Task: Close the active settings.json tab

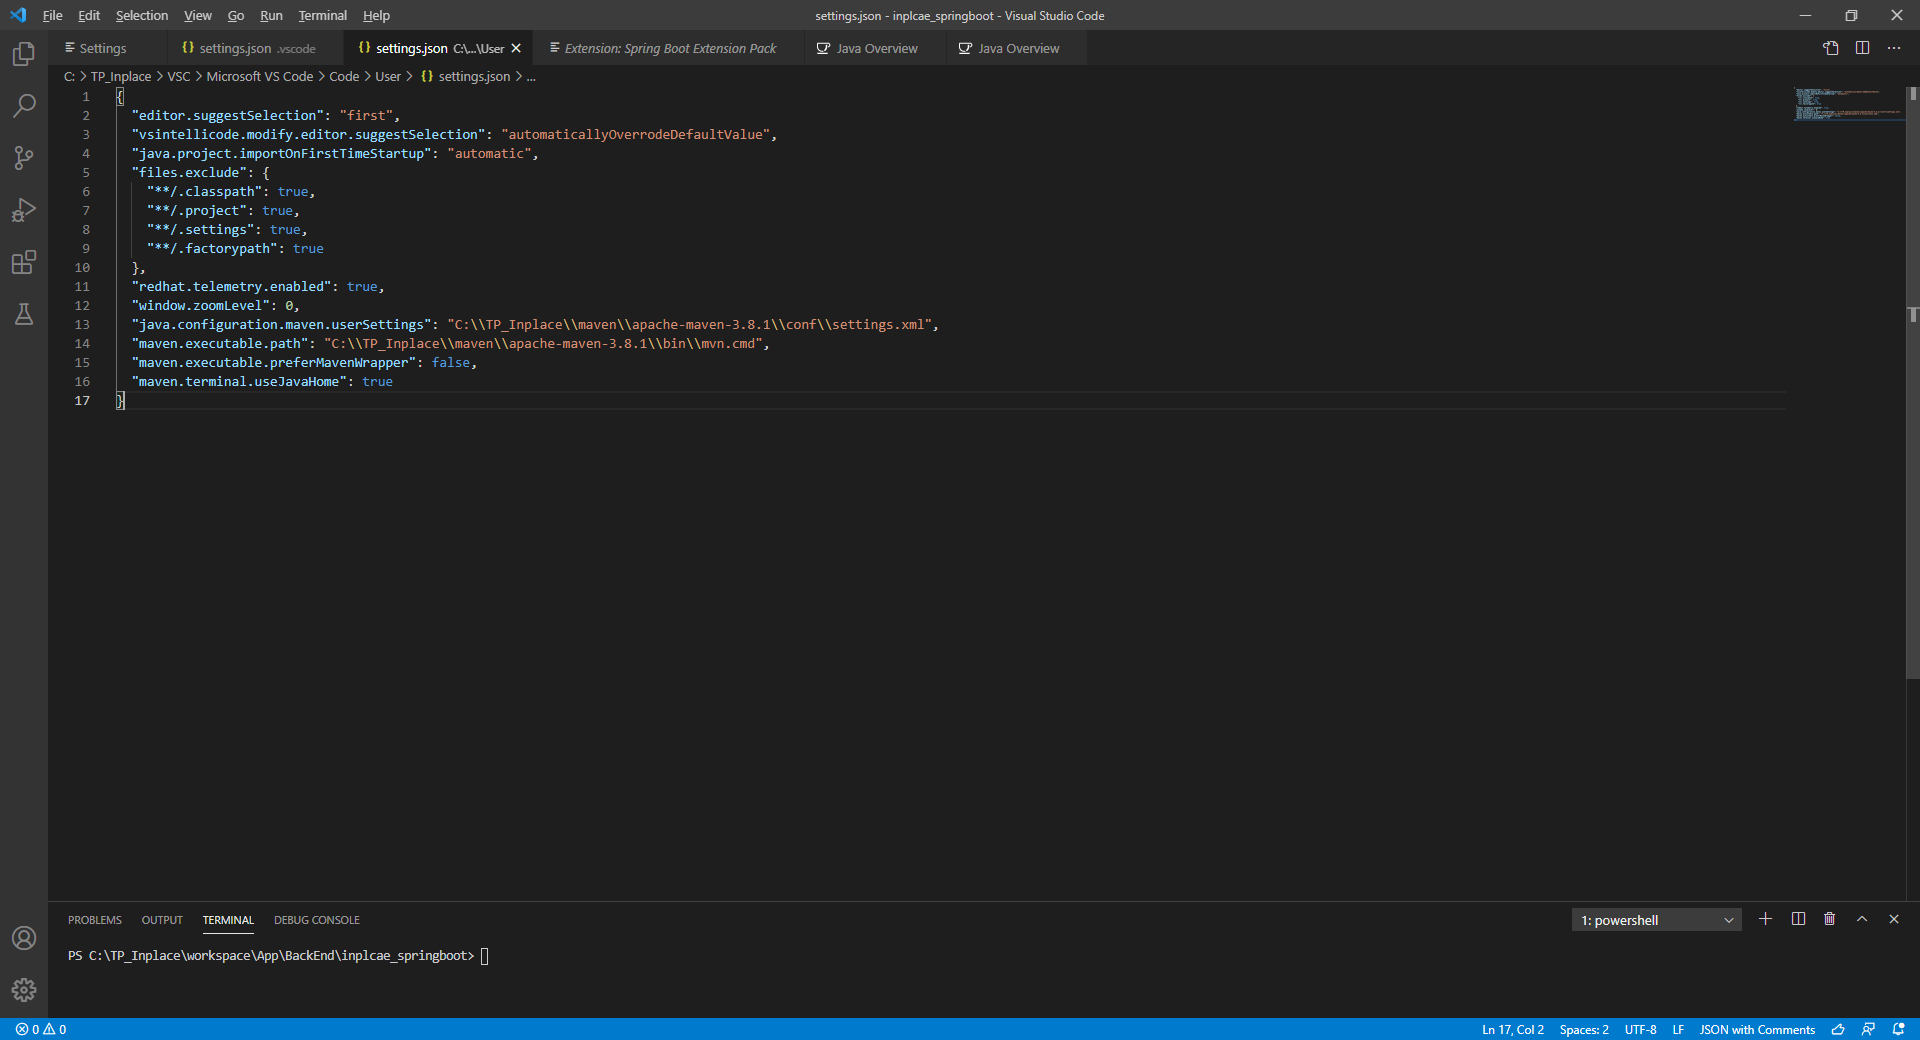Action: pos(516,48)
